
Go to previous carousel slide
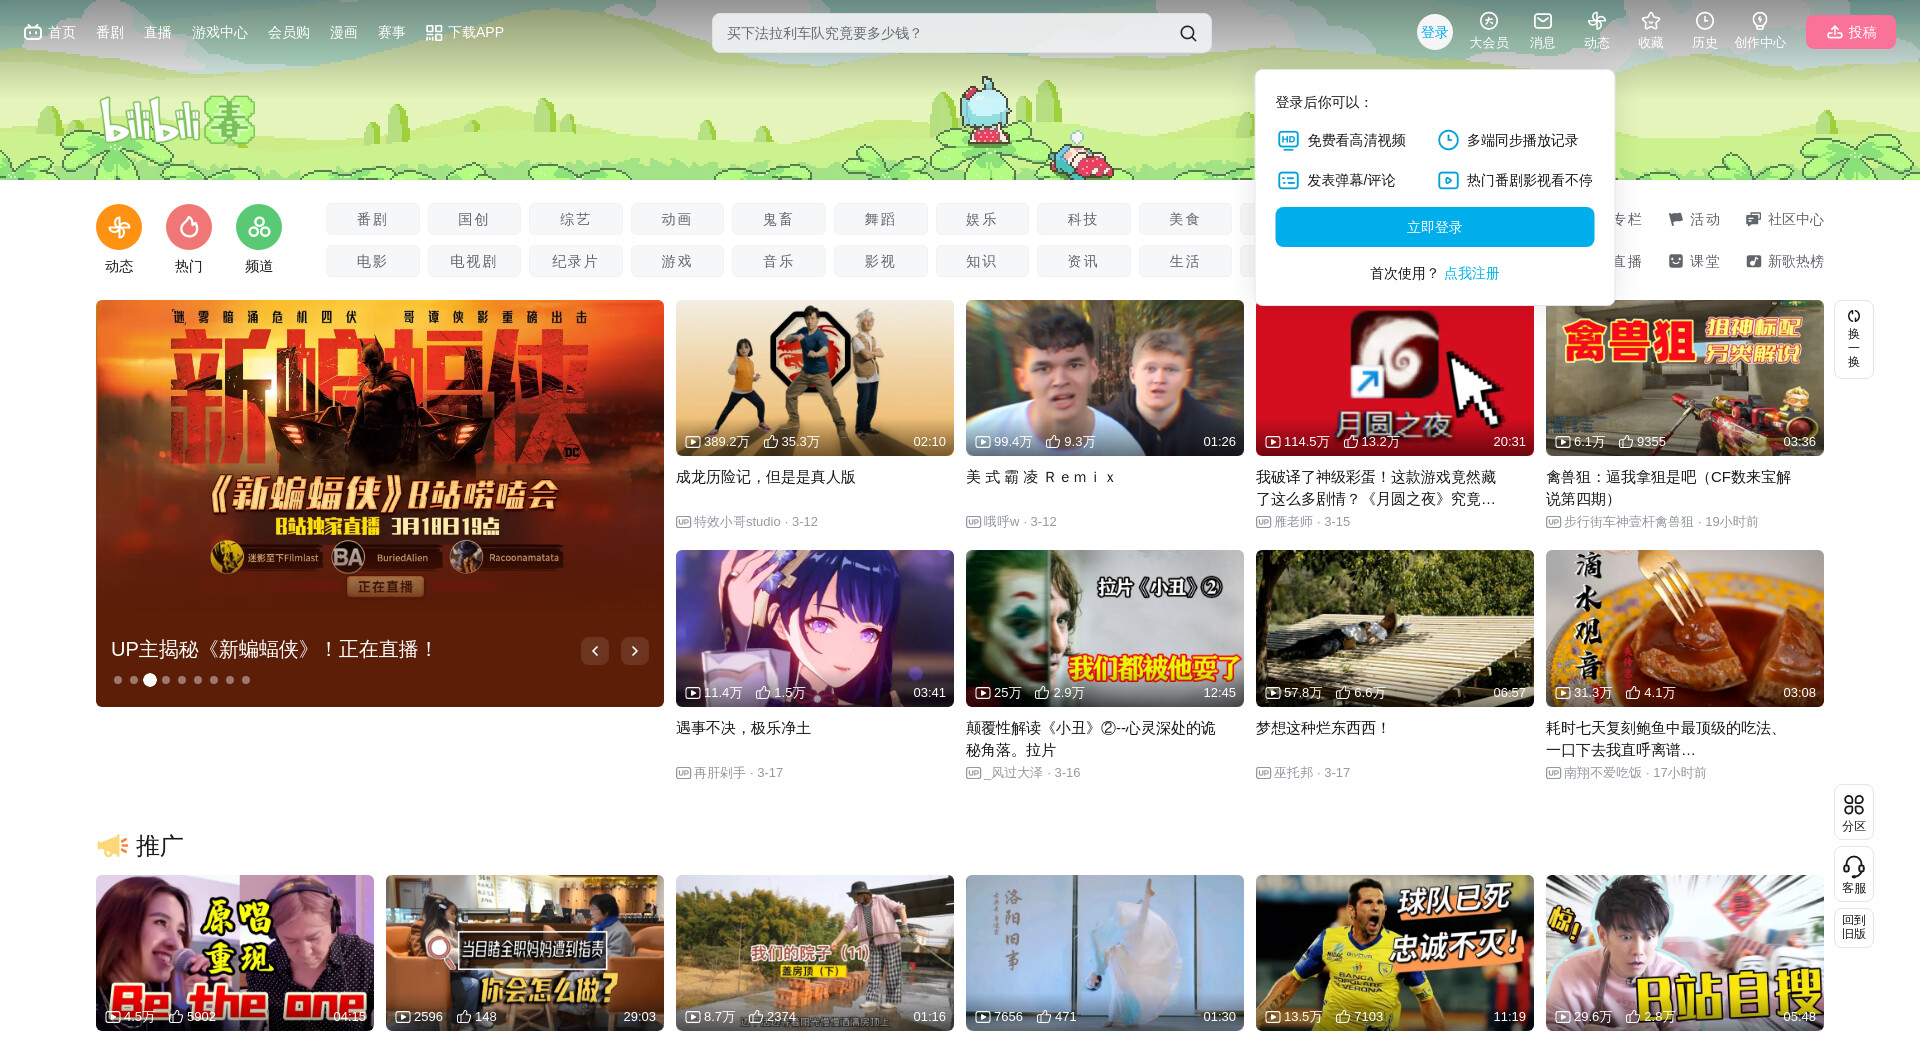coord(595,651)
